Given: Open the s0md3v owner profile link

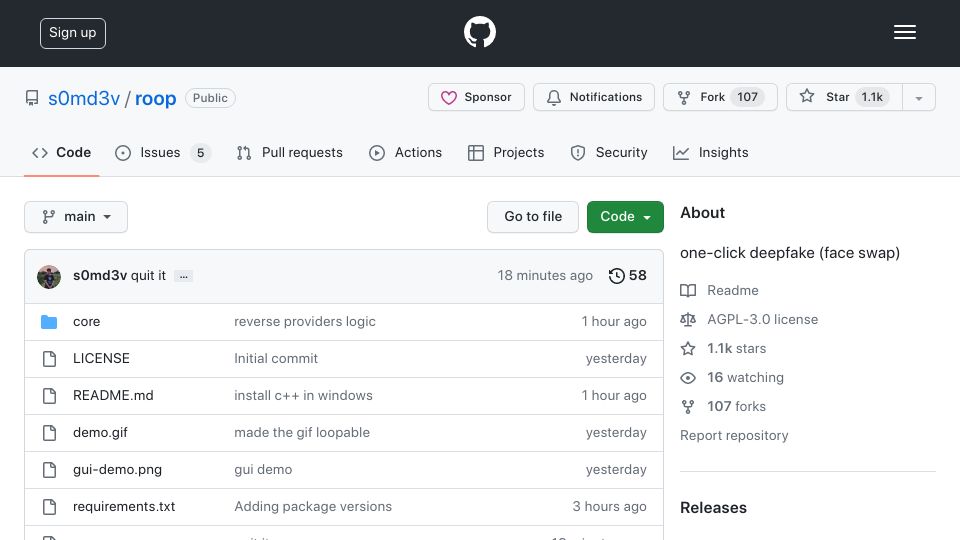Looking at the screenshot, I should coord(84,98).
